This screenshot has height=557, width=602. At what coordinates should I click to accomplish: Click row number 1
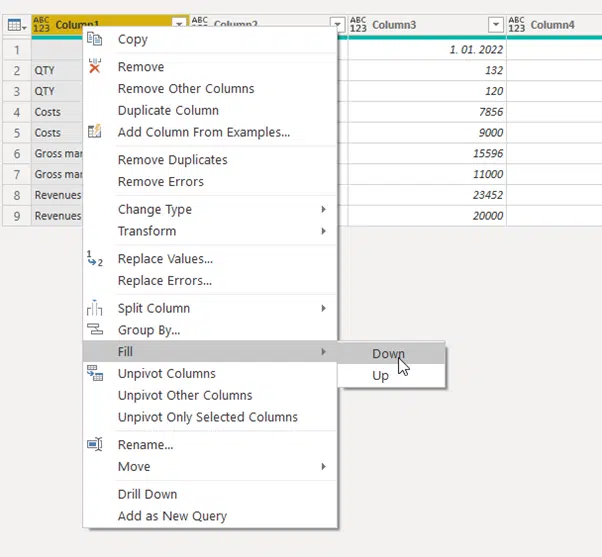click(17, 50)
